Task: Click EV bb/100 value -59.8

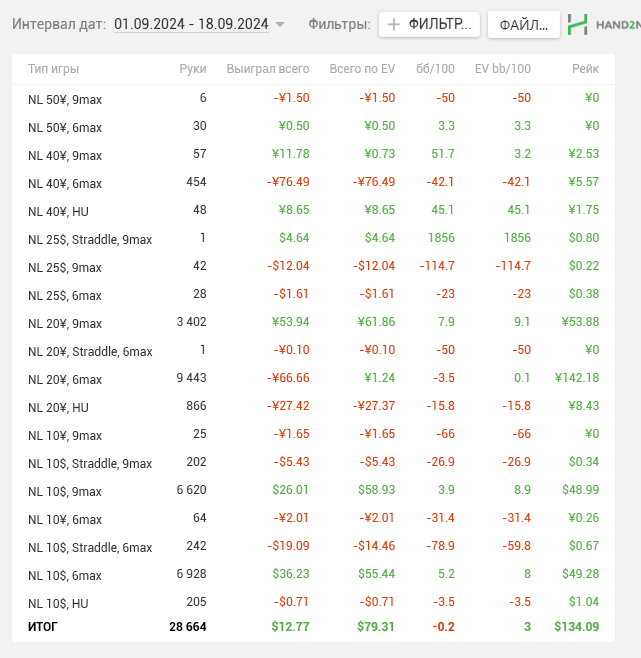Action: [x=517, y=546]
